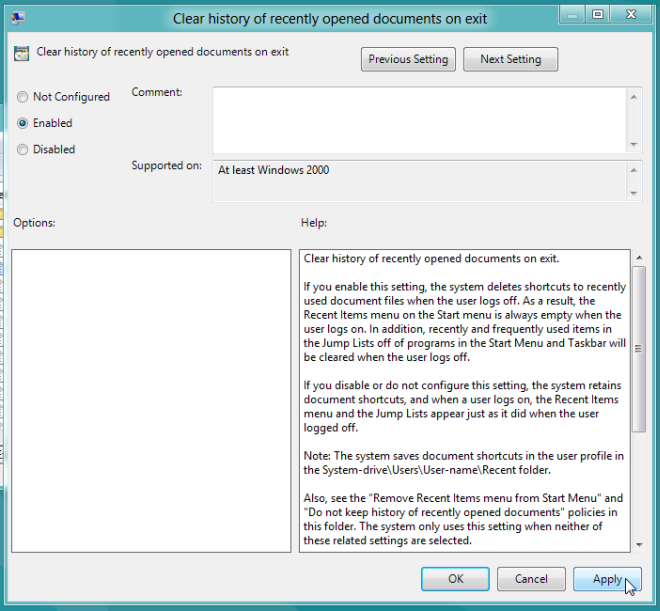Confirm with the OK button

[x=455, y=579]
